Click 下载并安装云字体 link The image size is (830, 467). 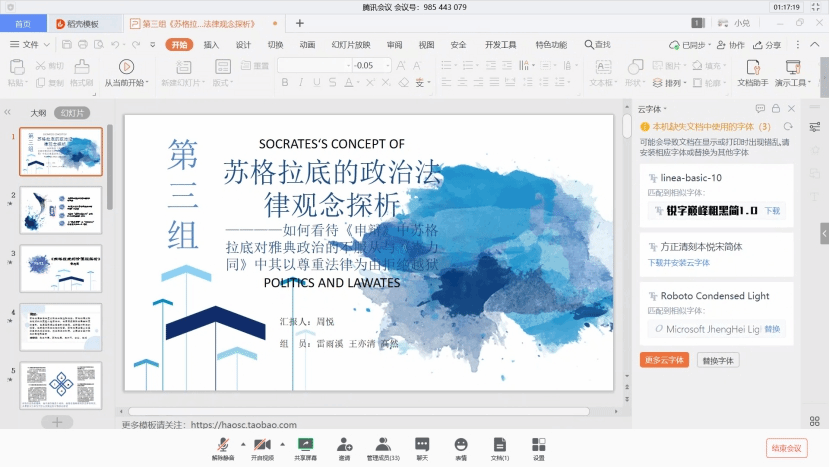click(678, 263)
